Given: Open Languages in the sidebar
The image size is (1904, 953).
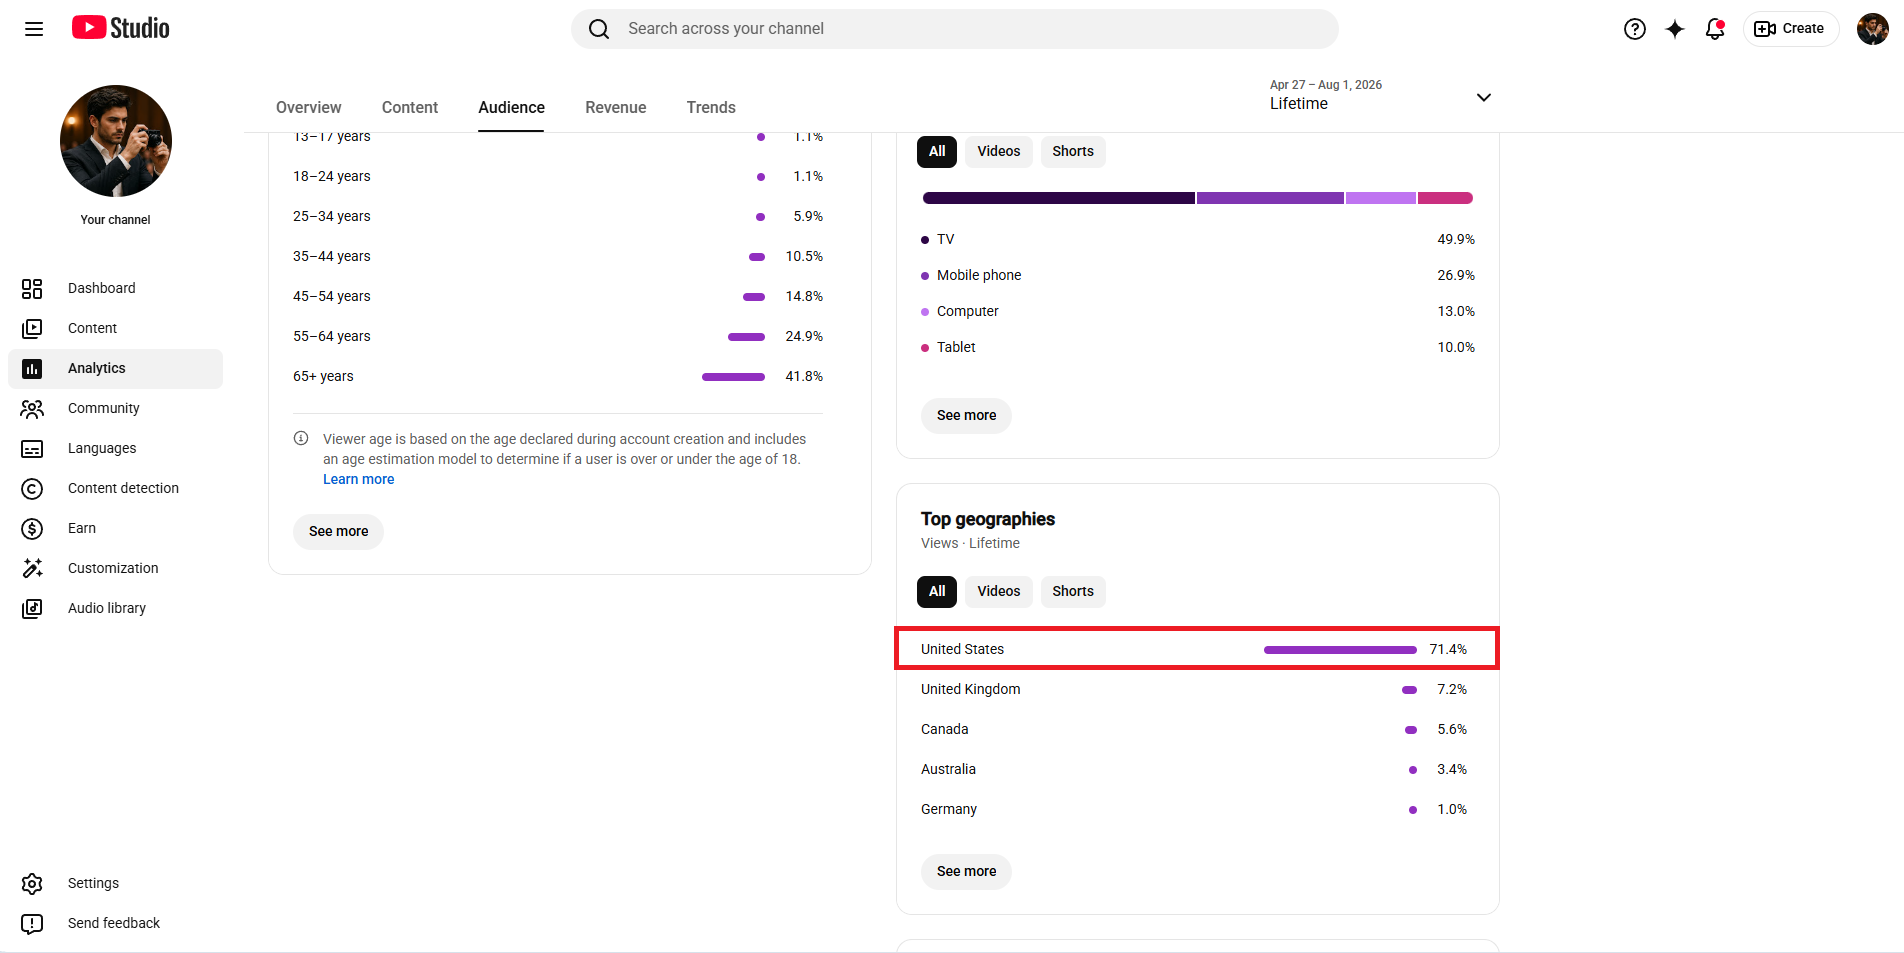Looking at the screenshot, I should click(115, 449).
